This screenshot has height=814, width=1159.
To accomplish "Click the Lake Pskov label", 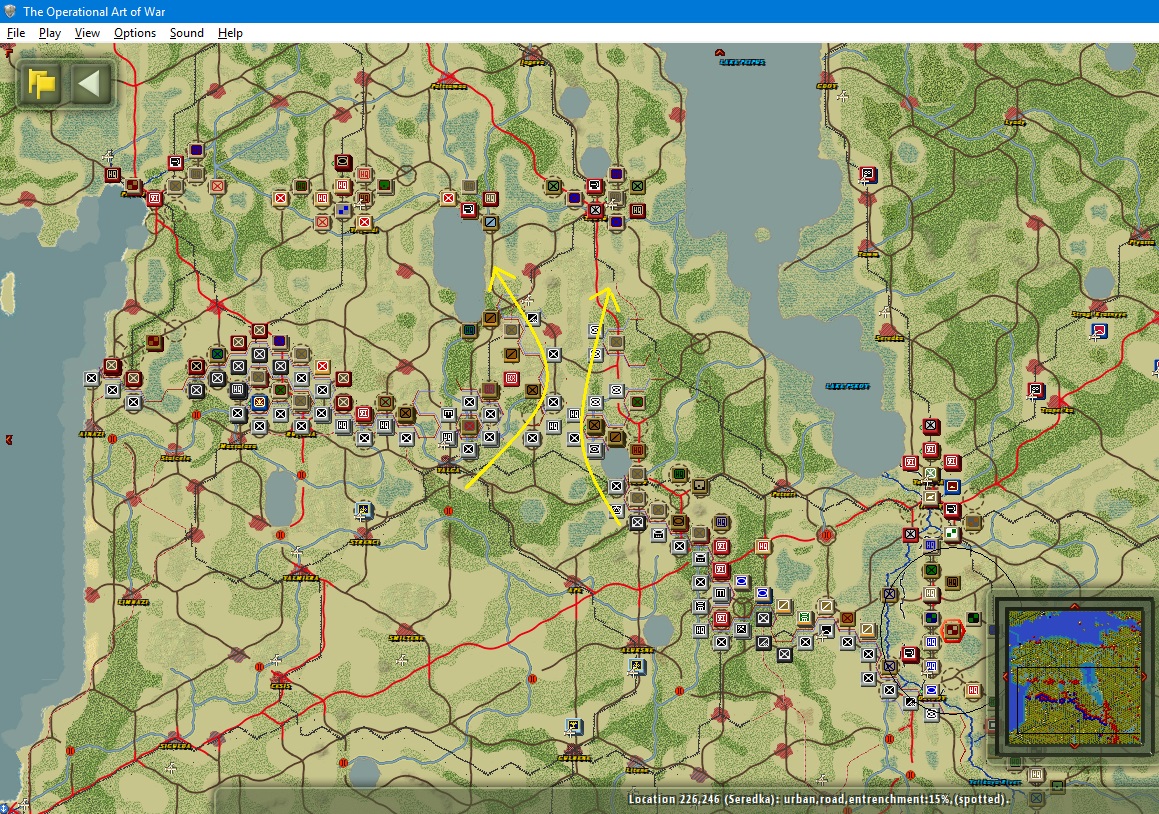I will pos(847,386).
